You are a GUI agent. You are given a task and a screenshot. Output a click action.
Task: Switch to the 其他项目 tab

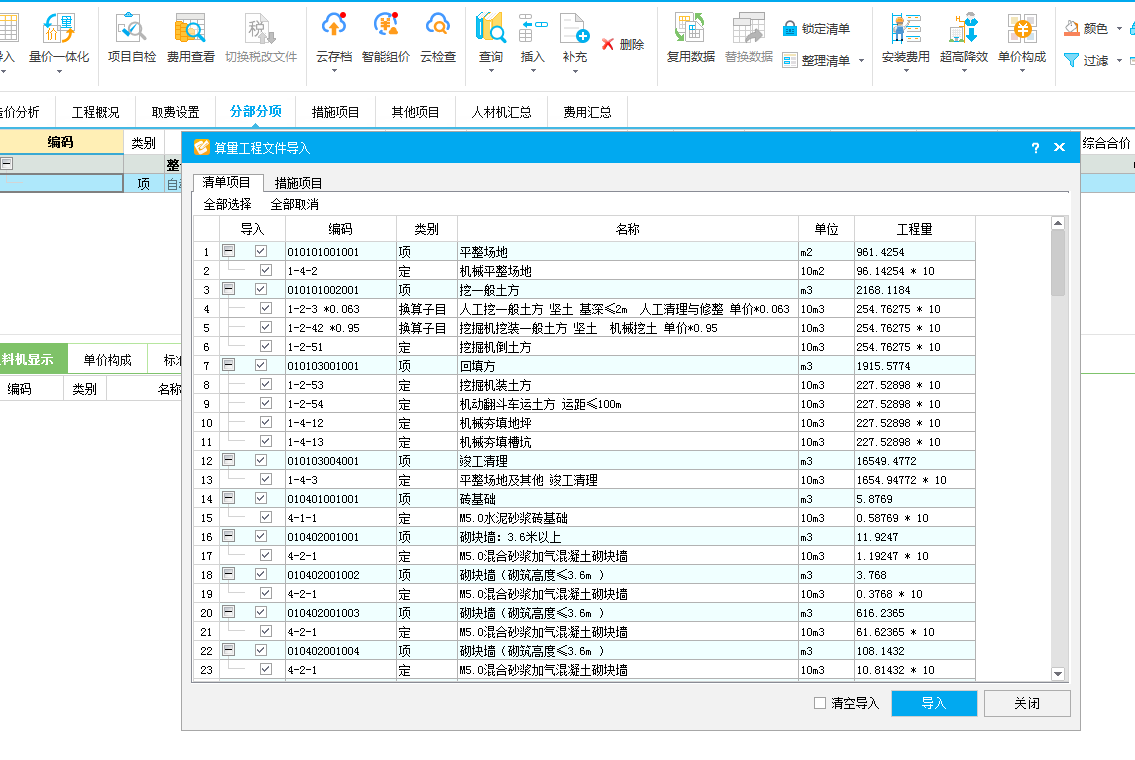point(415,112)
